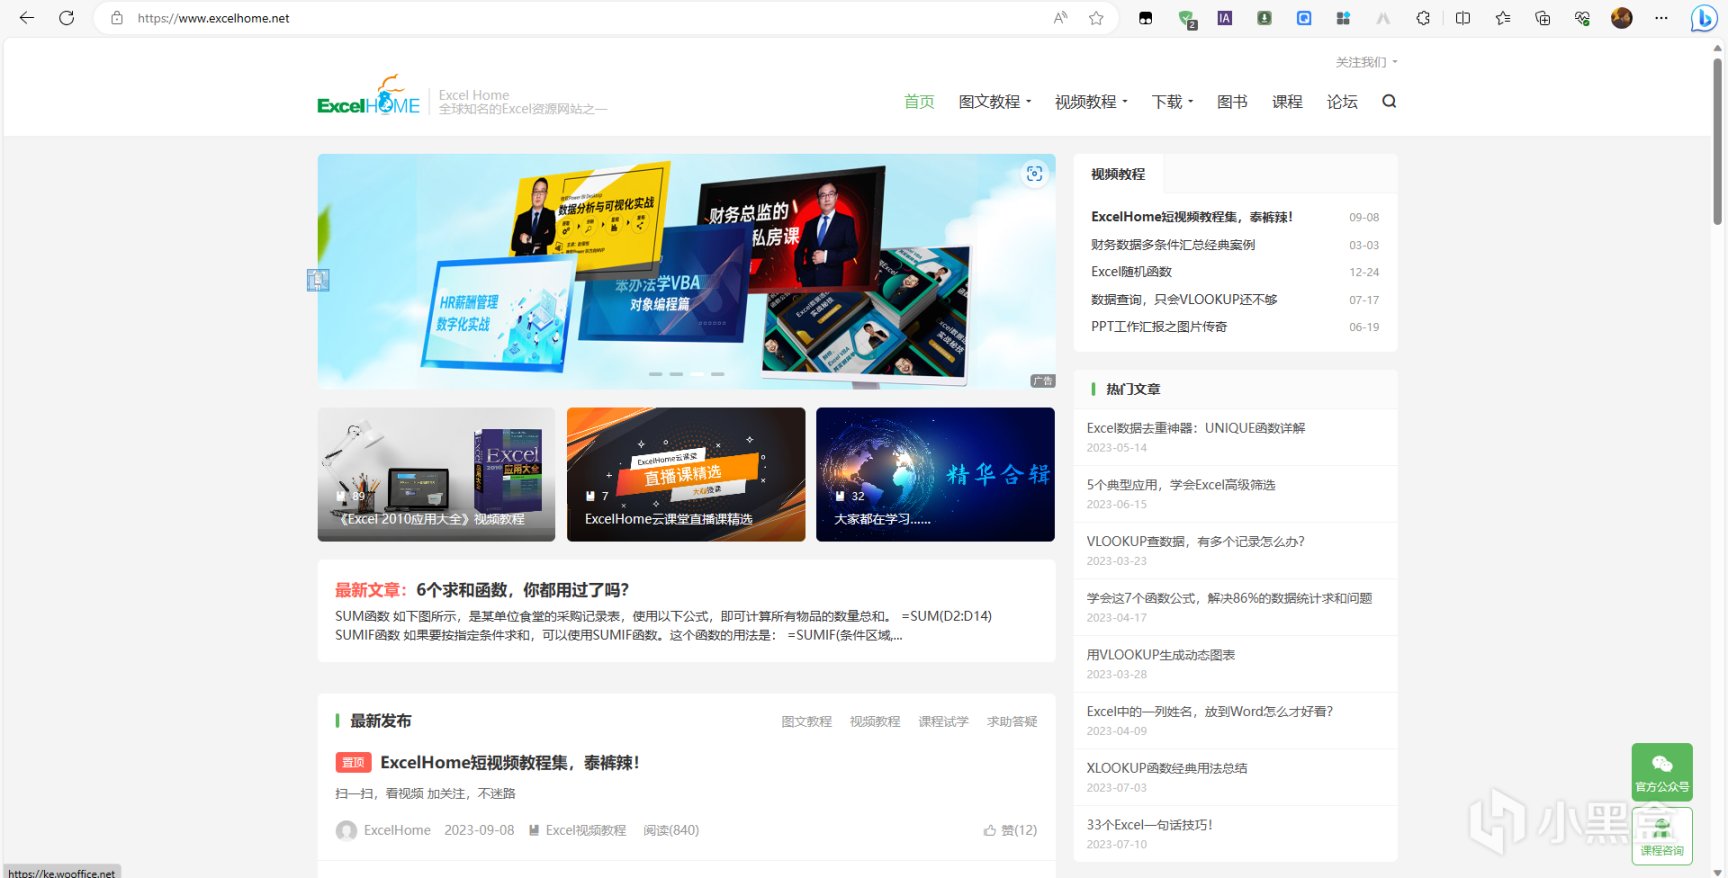The width and height of the screenshot is (1728, 878).
Task: Open the Favorites list icon
Action: coord(1503,18)
